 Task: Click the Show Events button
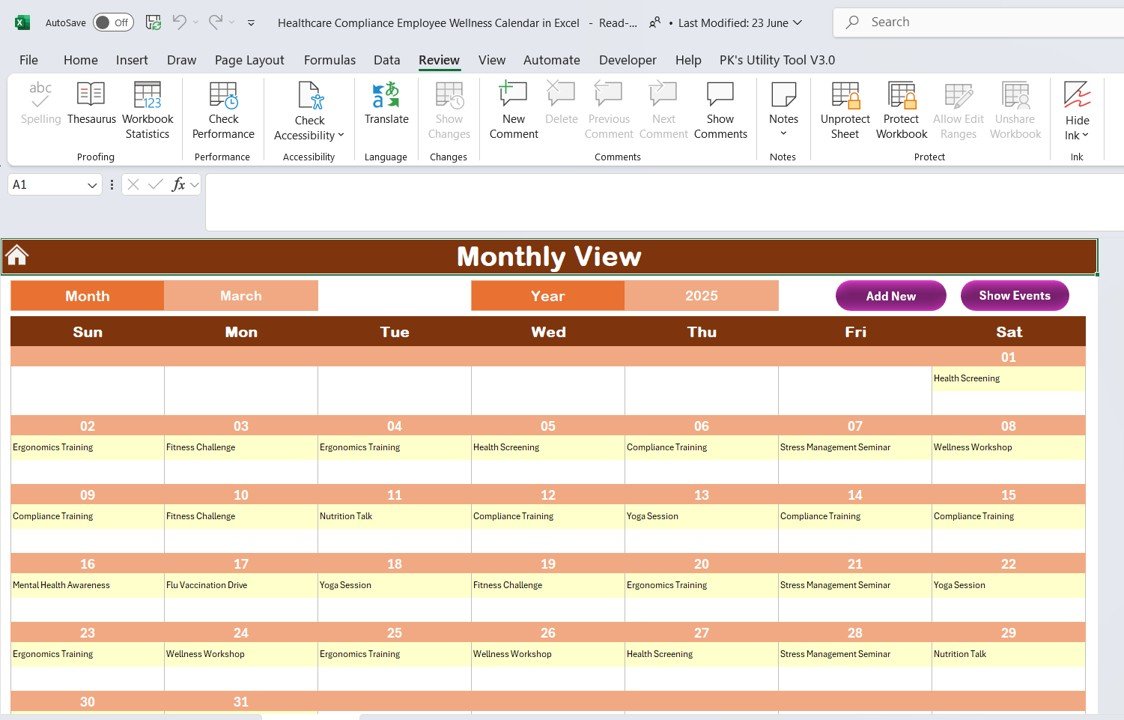(1014, 295)
